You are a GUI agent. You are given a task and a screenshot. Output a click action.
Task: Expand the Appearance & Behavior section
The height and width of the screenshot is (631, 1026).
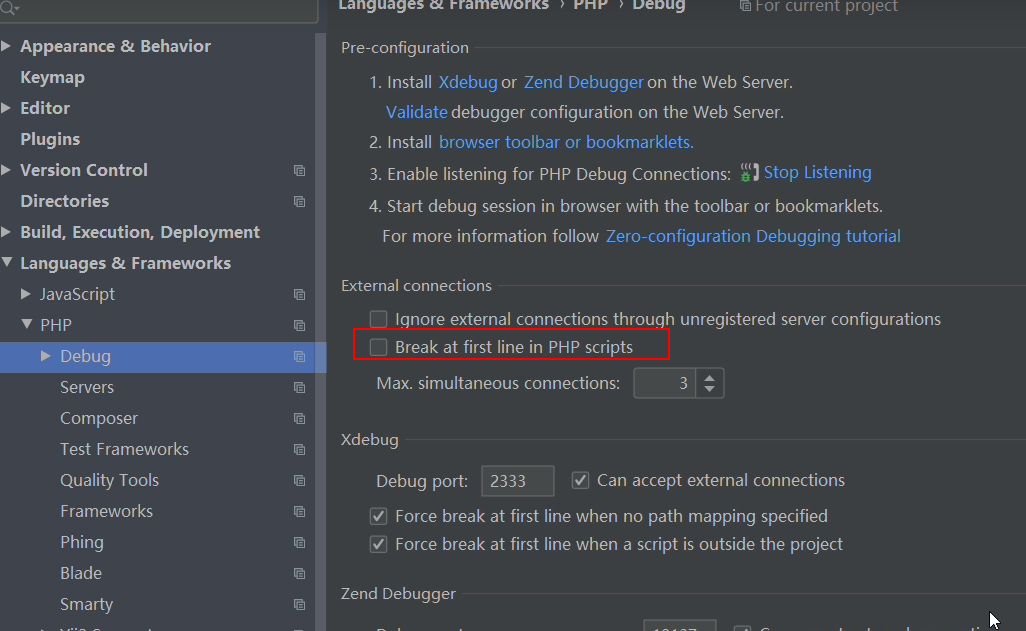[x=7, y=47]
